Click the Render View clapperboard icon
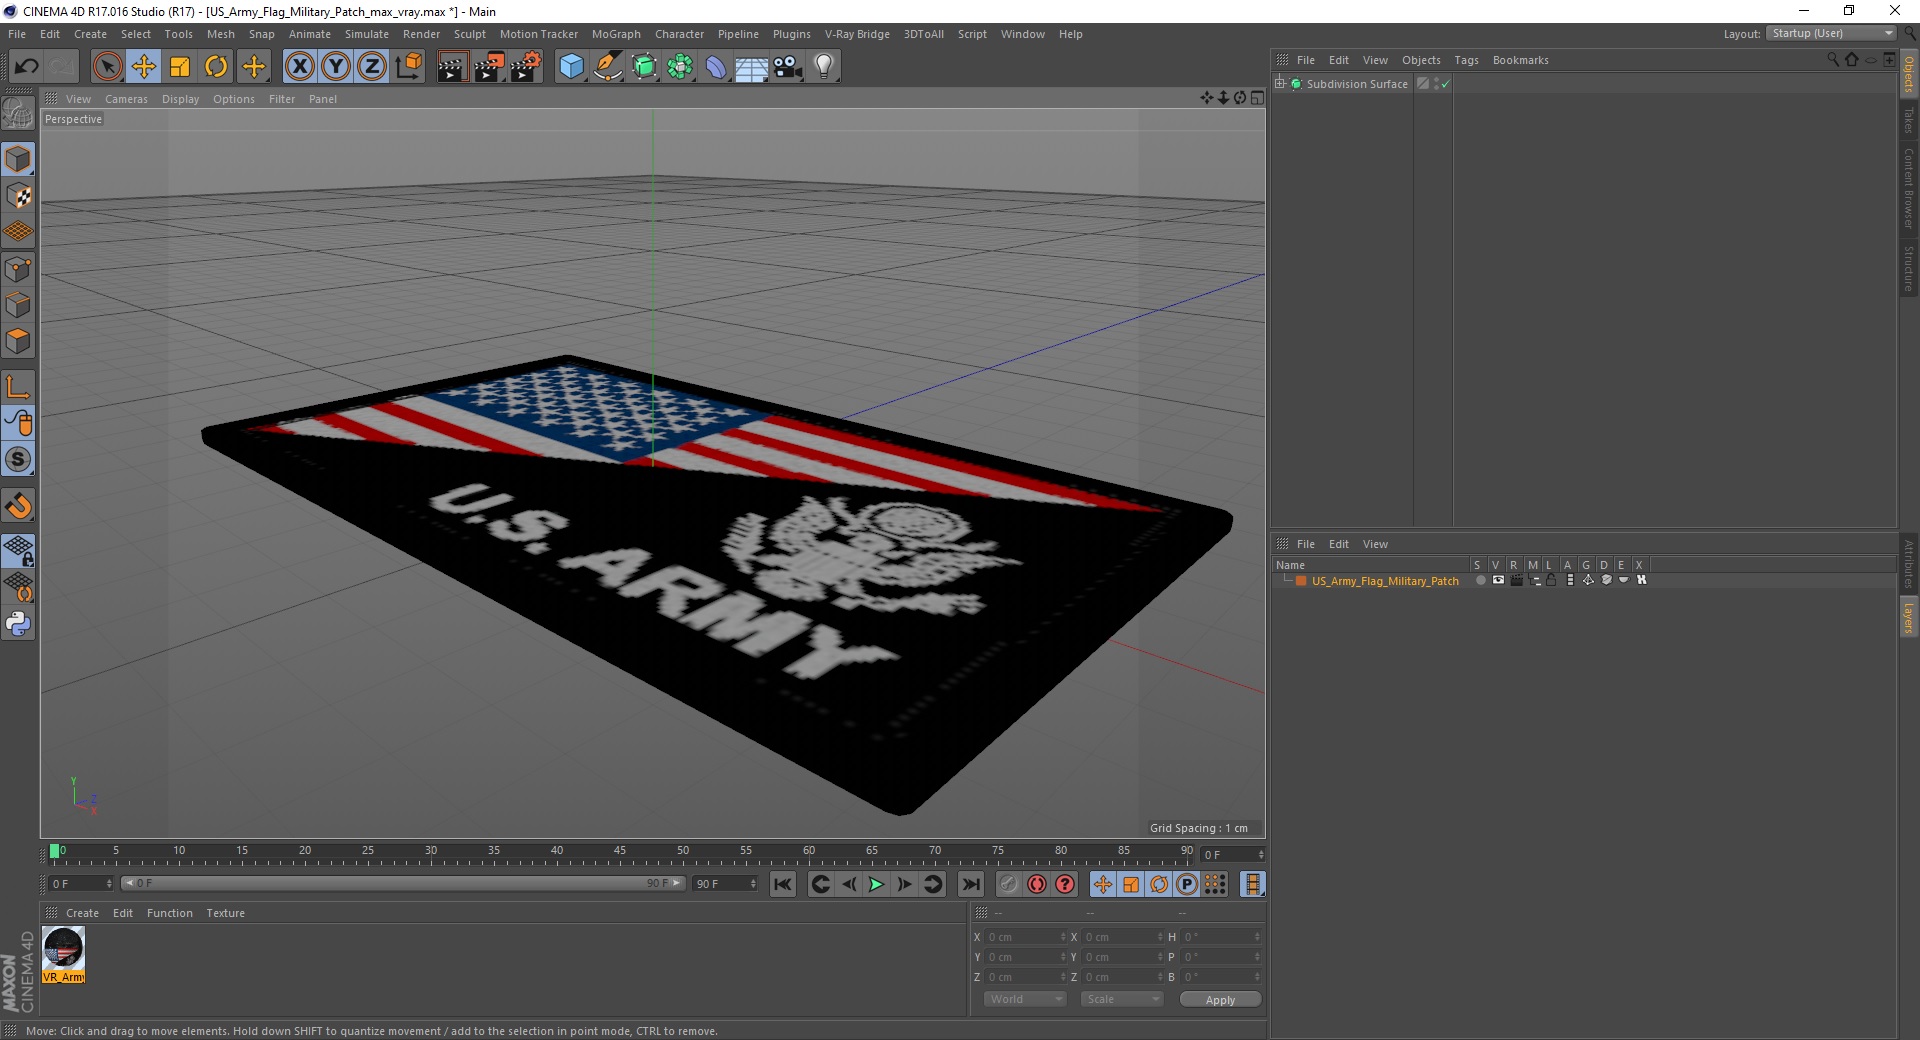The height and width of the screenshot is (1040, 1920). point(452,67)
